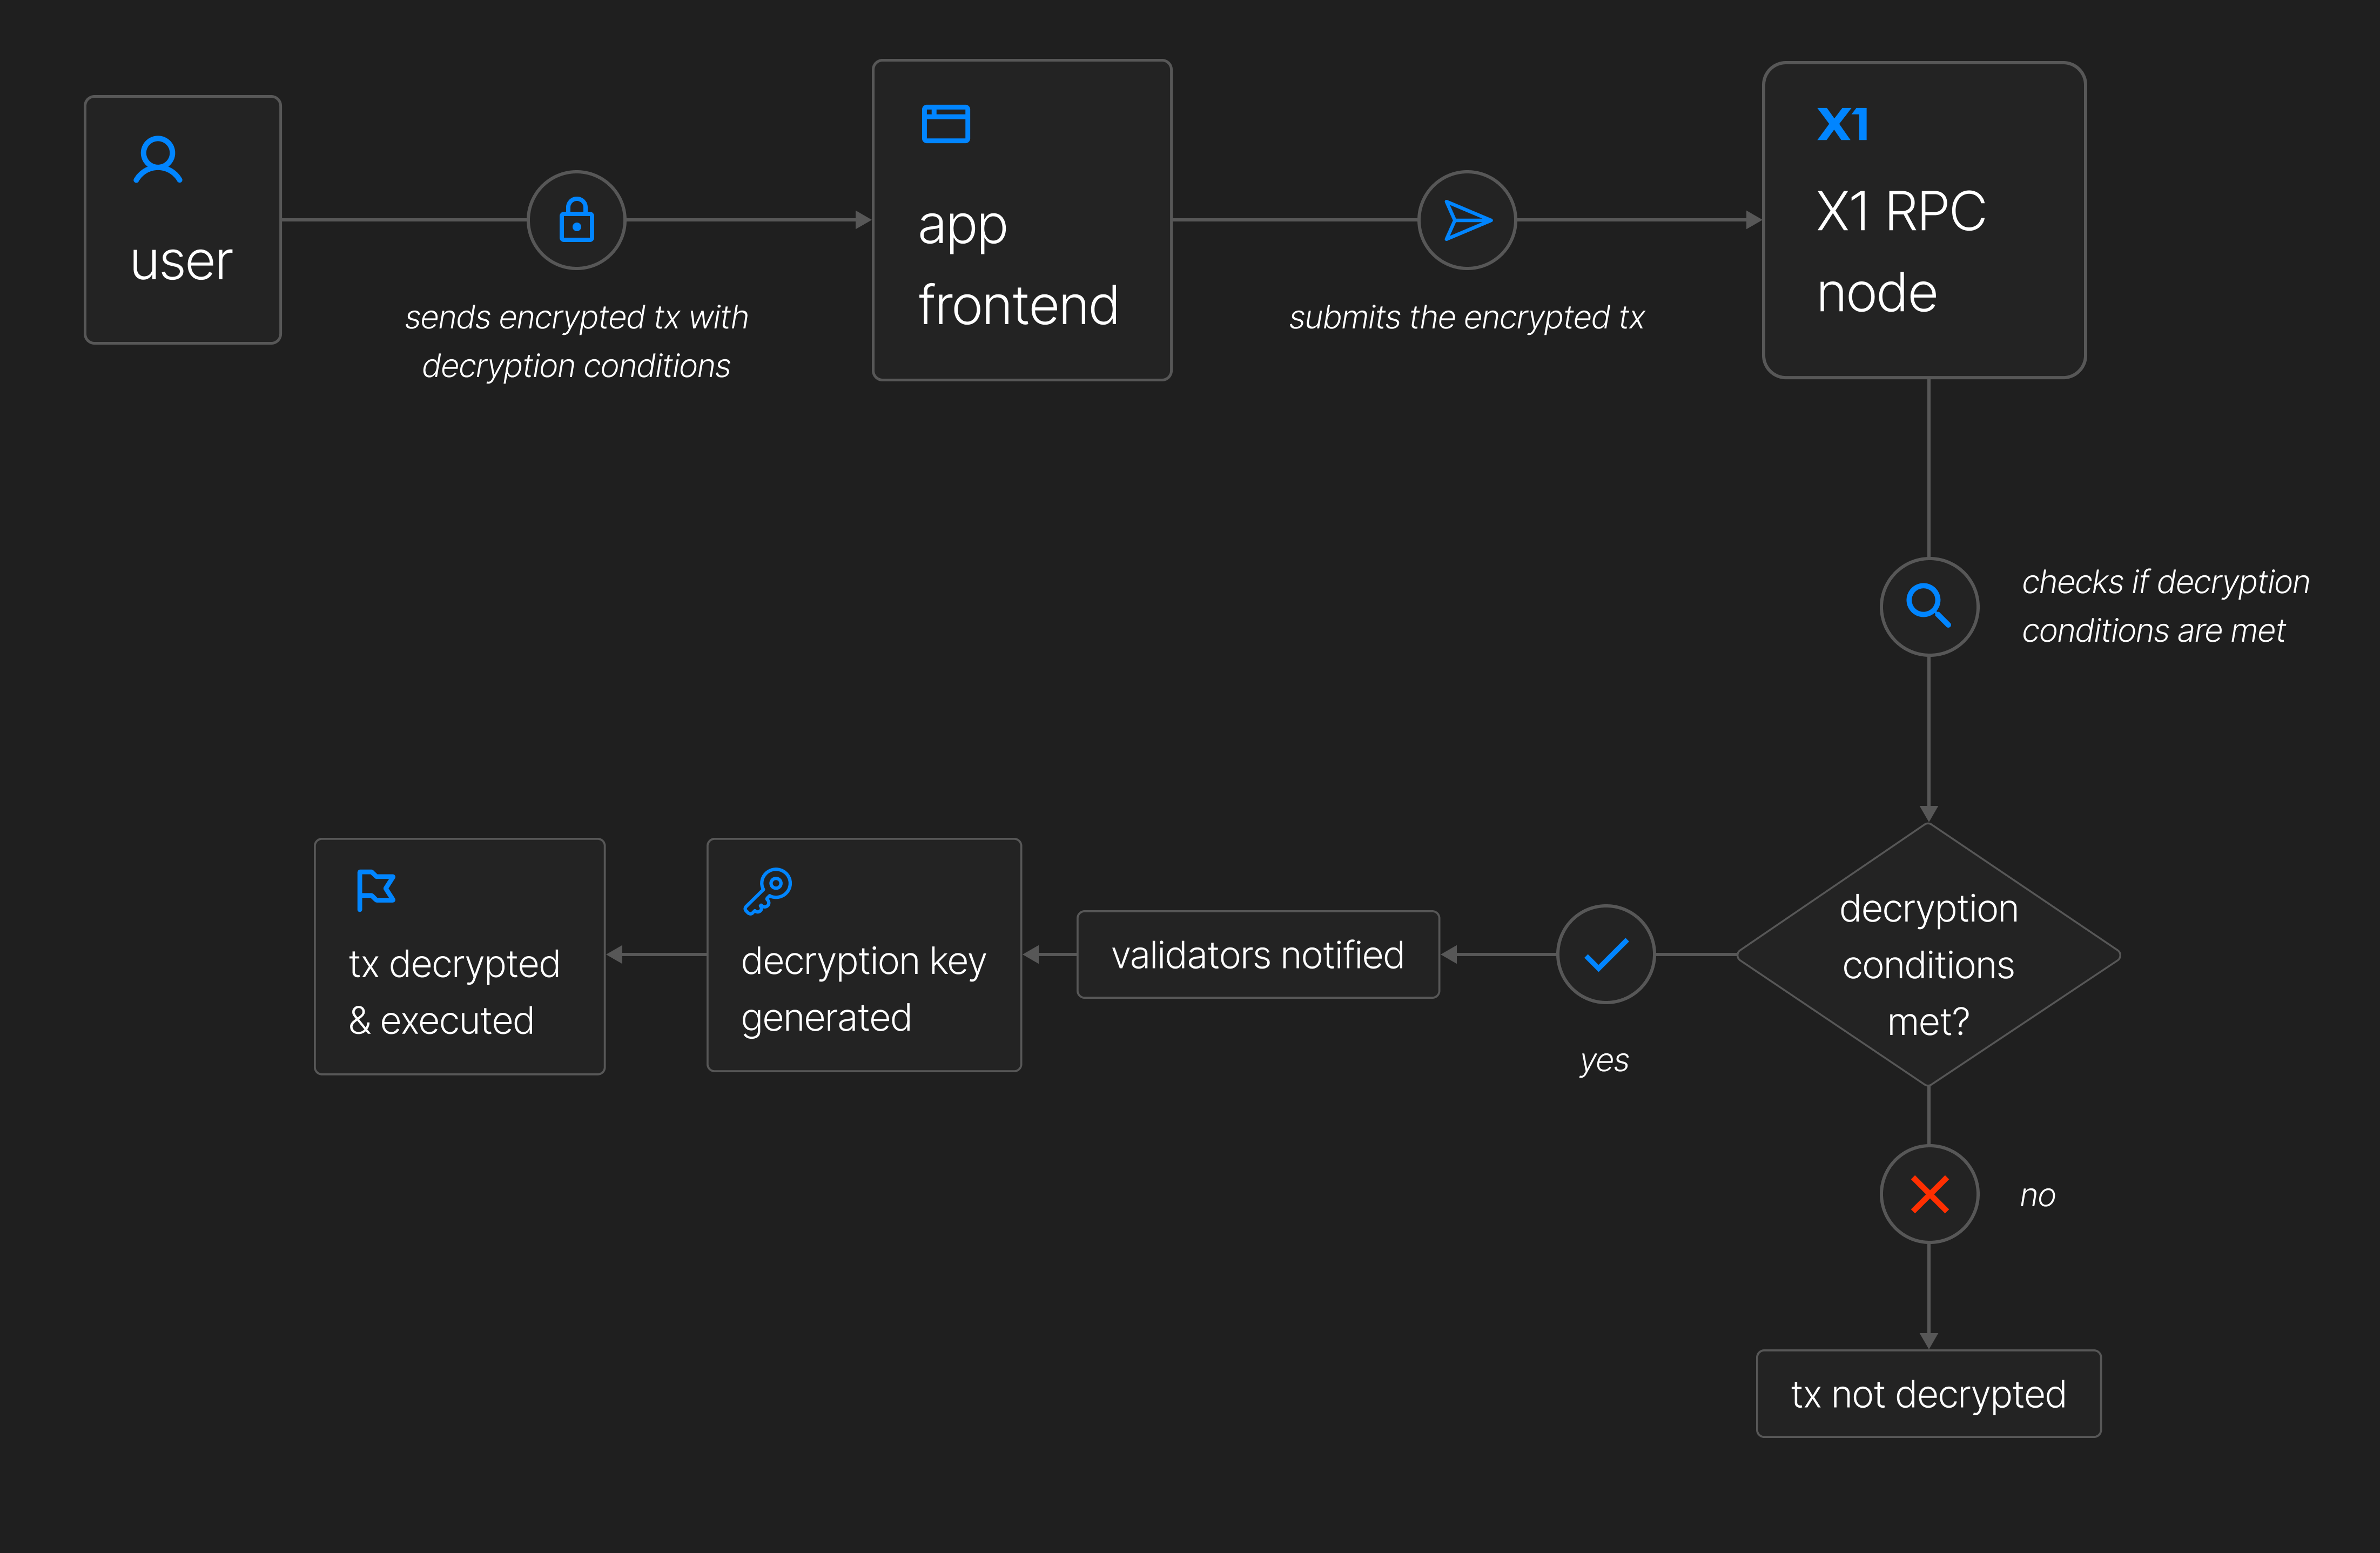Click the user profile icon

158,160
